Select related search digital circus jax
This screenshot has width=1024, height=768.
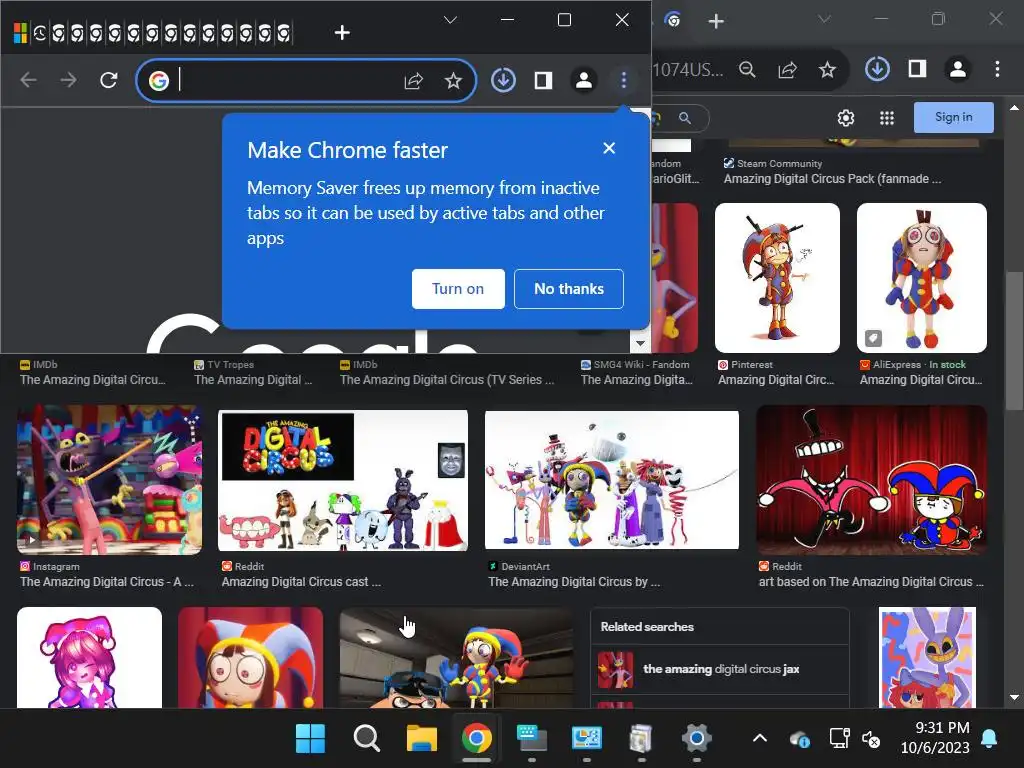click(720, 669)
